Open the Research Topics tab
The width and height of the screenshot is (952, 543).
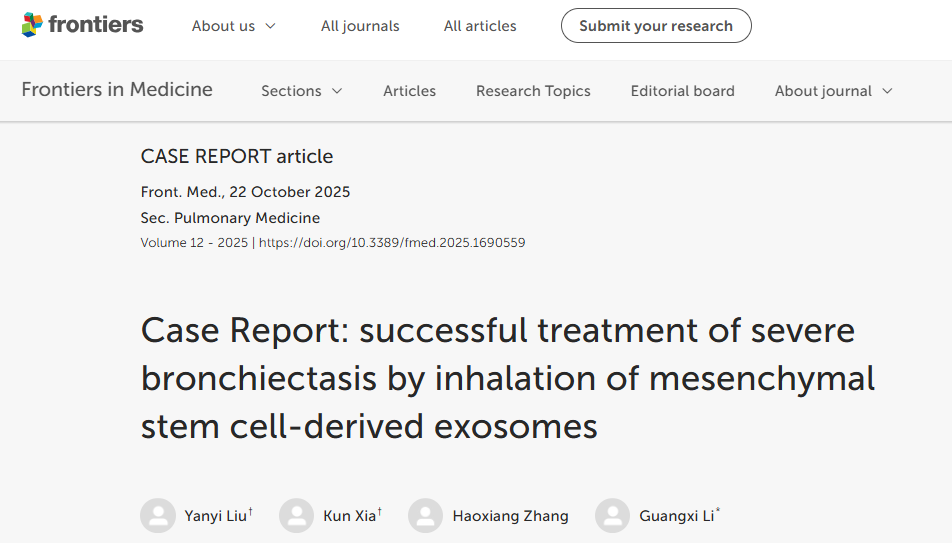click(533, 91)
